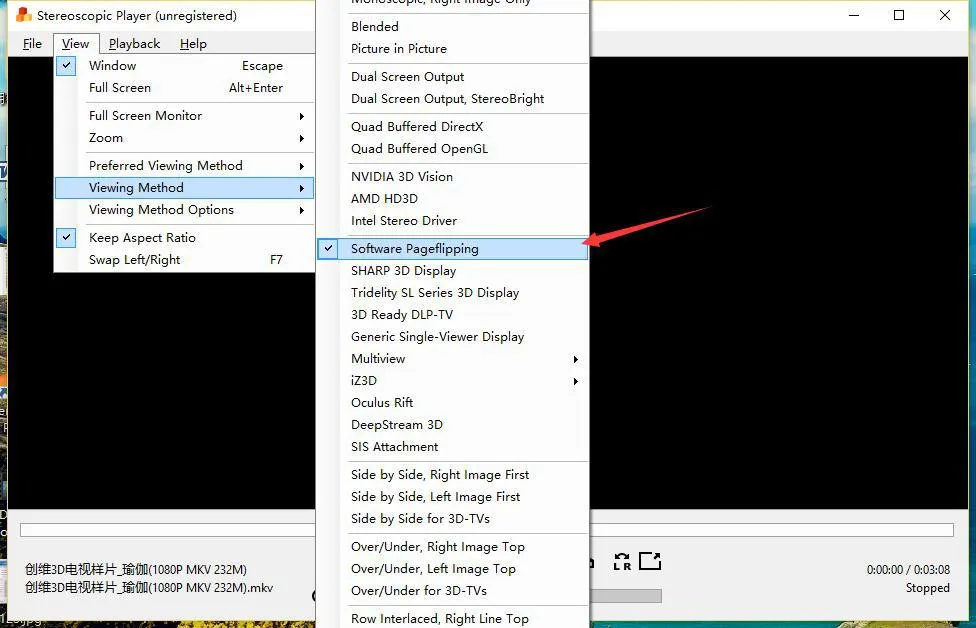Open the Help menu
976x628 pixels.
click(193, 44)
